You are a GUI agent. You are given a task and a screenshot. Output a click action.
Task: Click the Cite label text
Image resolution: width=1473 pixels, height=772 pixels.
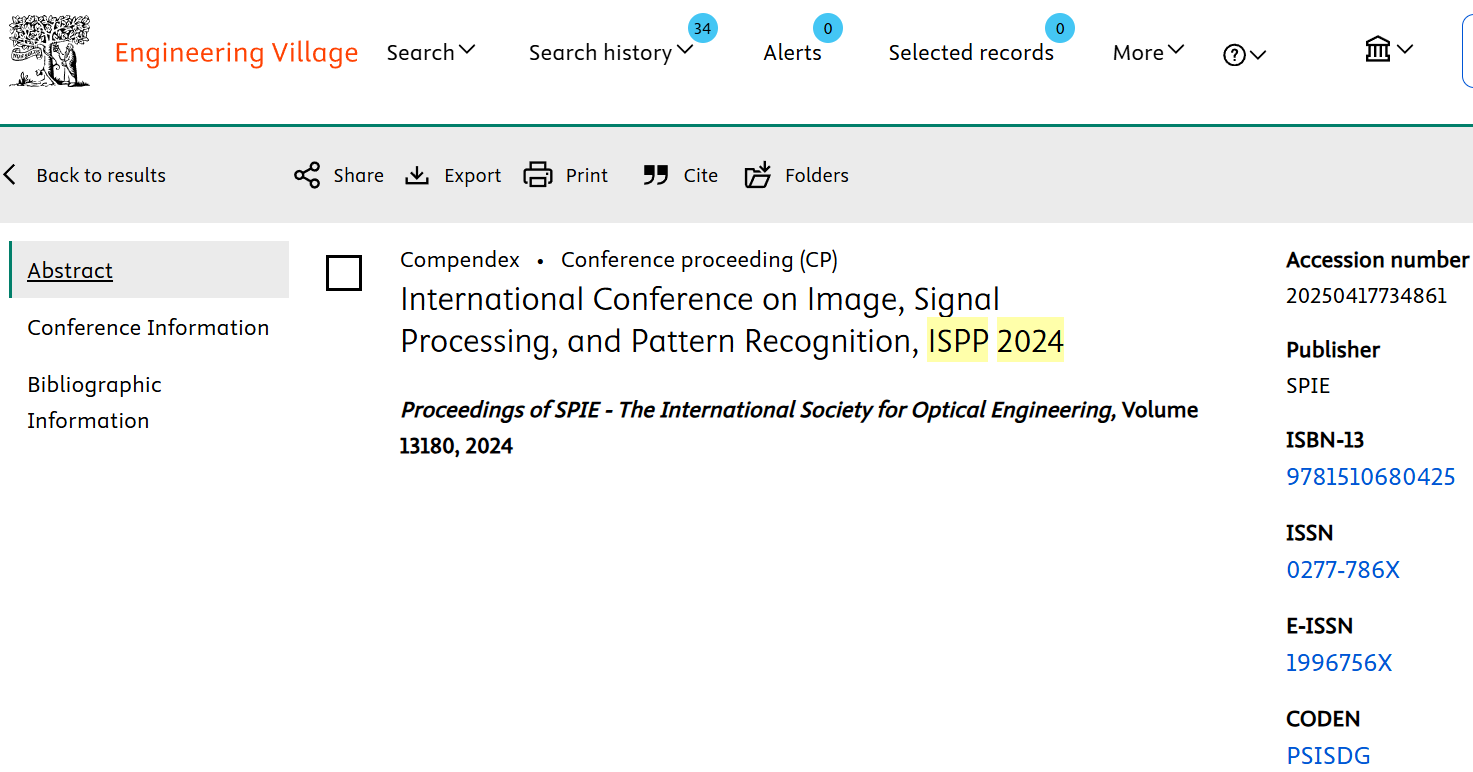(x=701, y=175)
